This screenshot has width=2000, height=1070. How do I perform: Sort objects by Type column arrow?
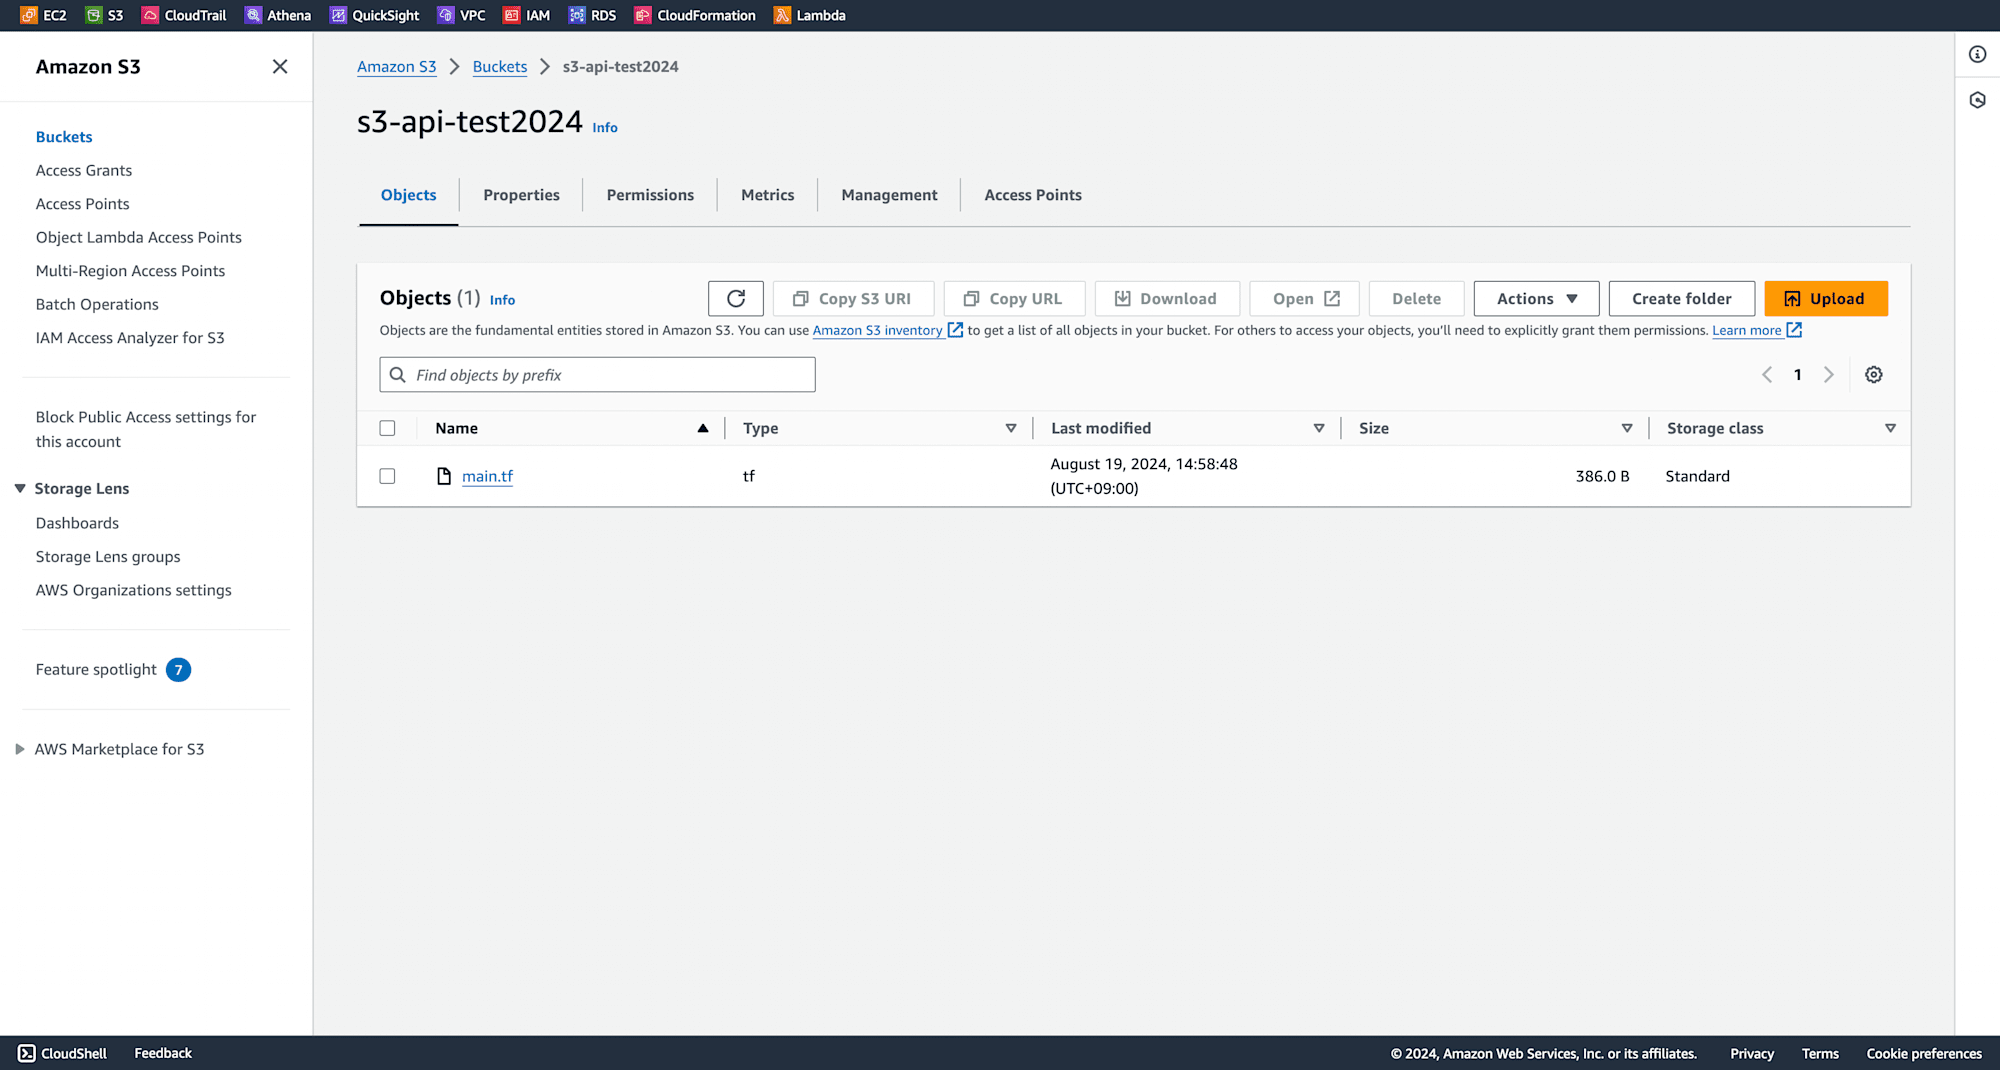point(1011,428)
